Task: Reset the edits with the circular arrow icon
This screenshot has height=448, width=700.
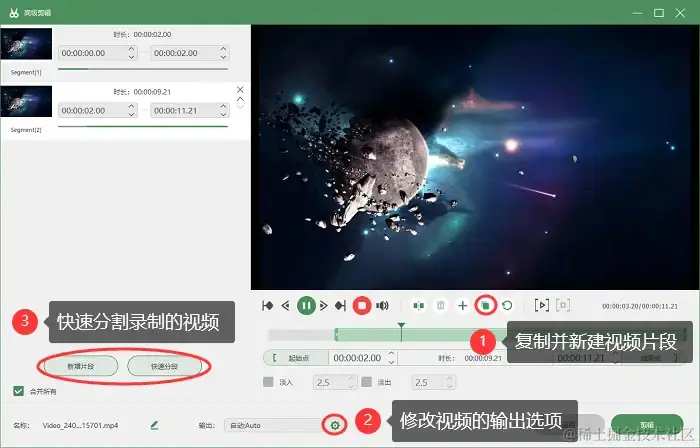Action: (x=507, y=306)
